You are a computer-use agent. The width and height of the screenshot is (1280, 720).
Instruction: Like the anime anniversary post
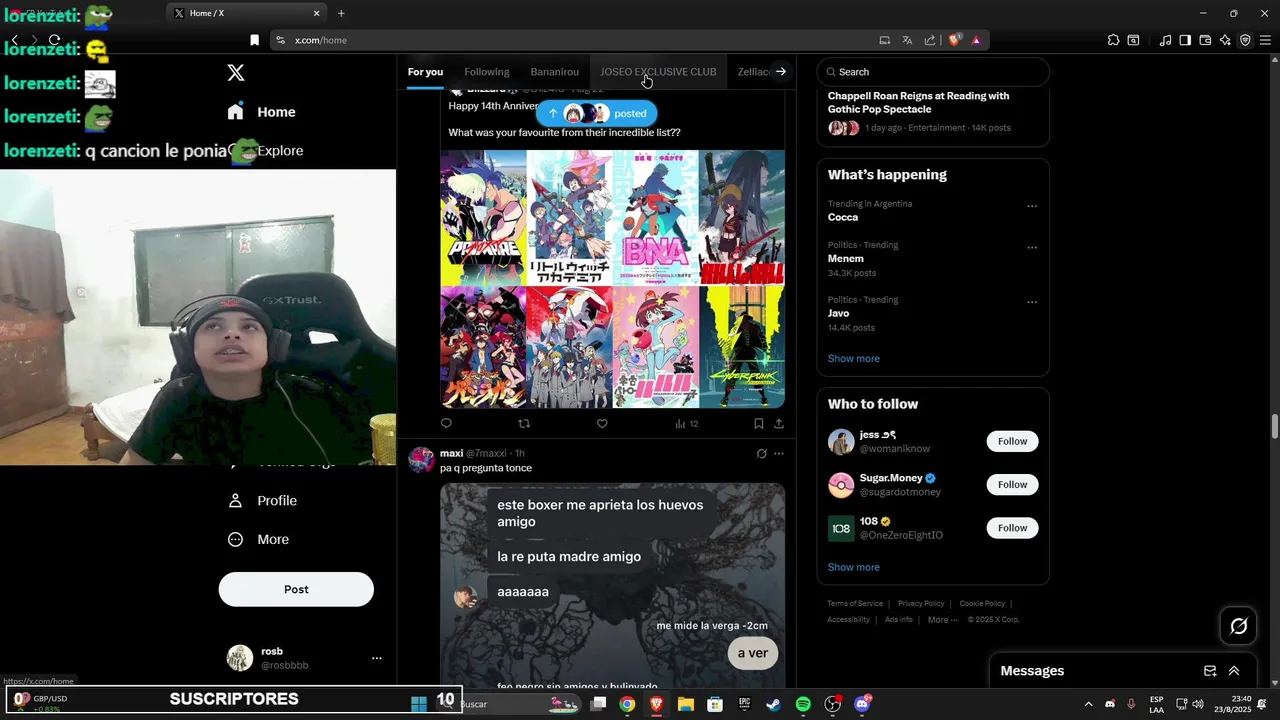[602, 424]
